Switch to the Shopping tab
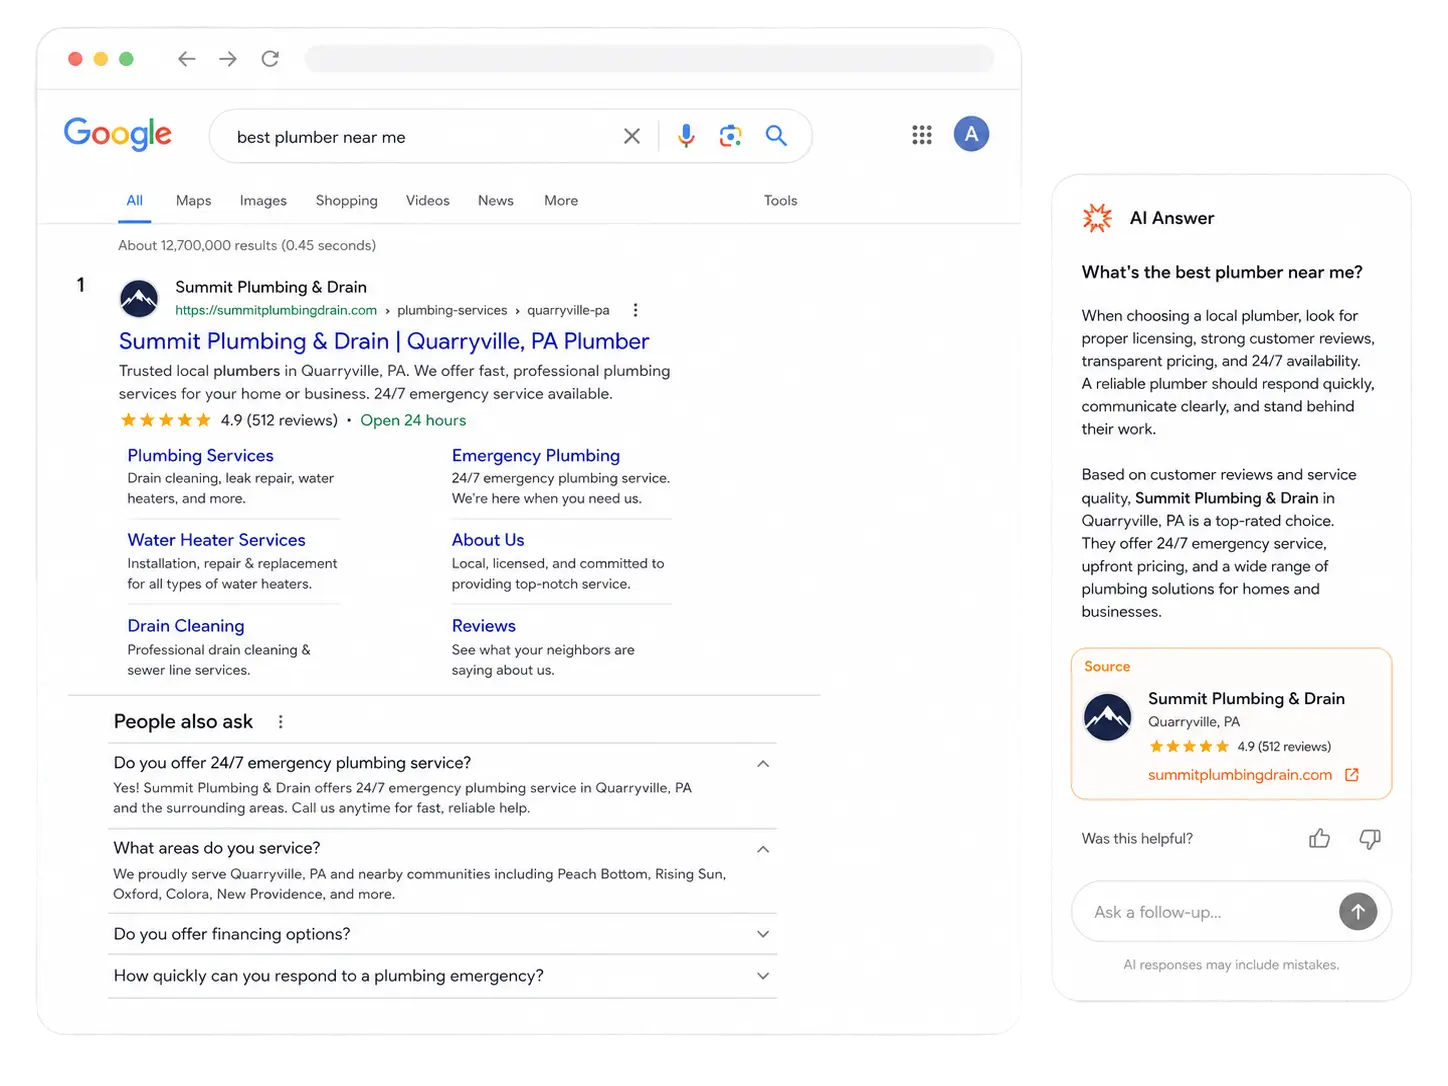Image resolution: width=1448 pixels, height=1086 pixels. point(347,201)
